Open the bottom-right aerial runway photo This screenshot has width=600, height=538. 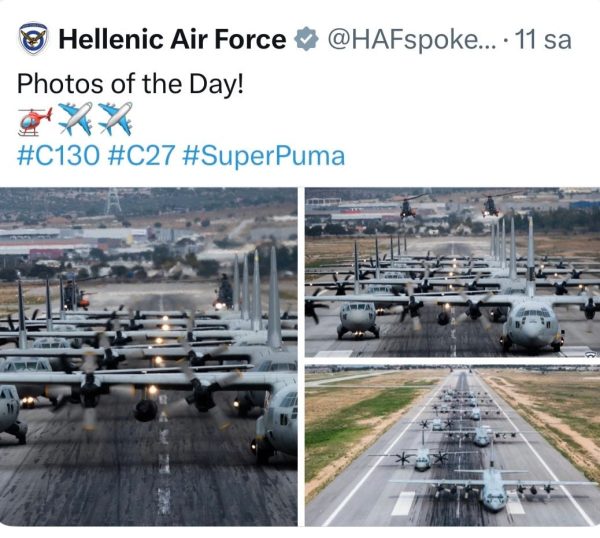pos(452,446)
